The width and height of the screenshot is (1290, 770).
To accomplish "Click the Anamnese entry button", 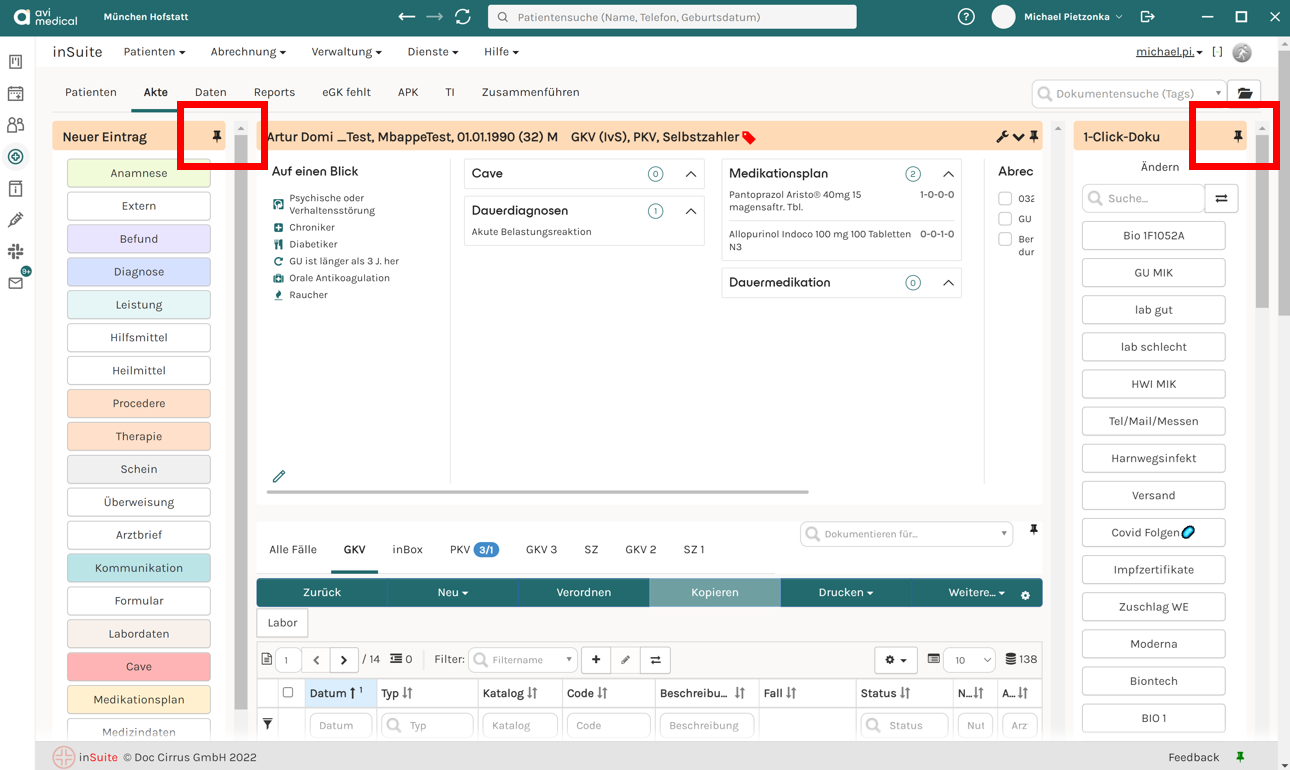I will [x=139, y=173].
